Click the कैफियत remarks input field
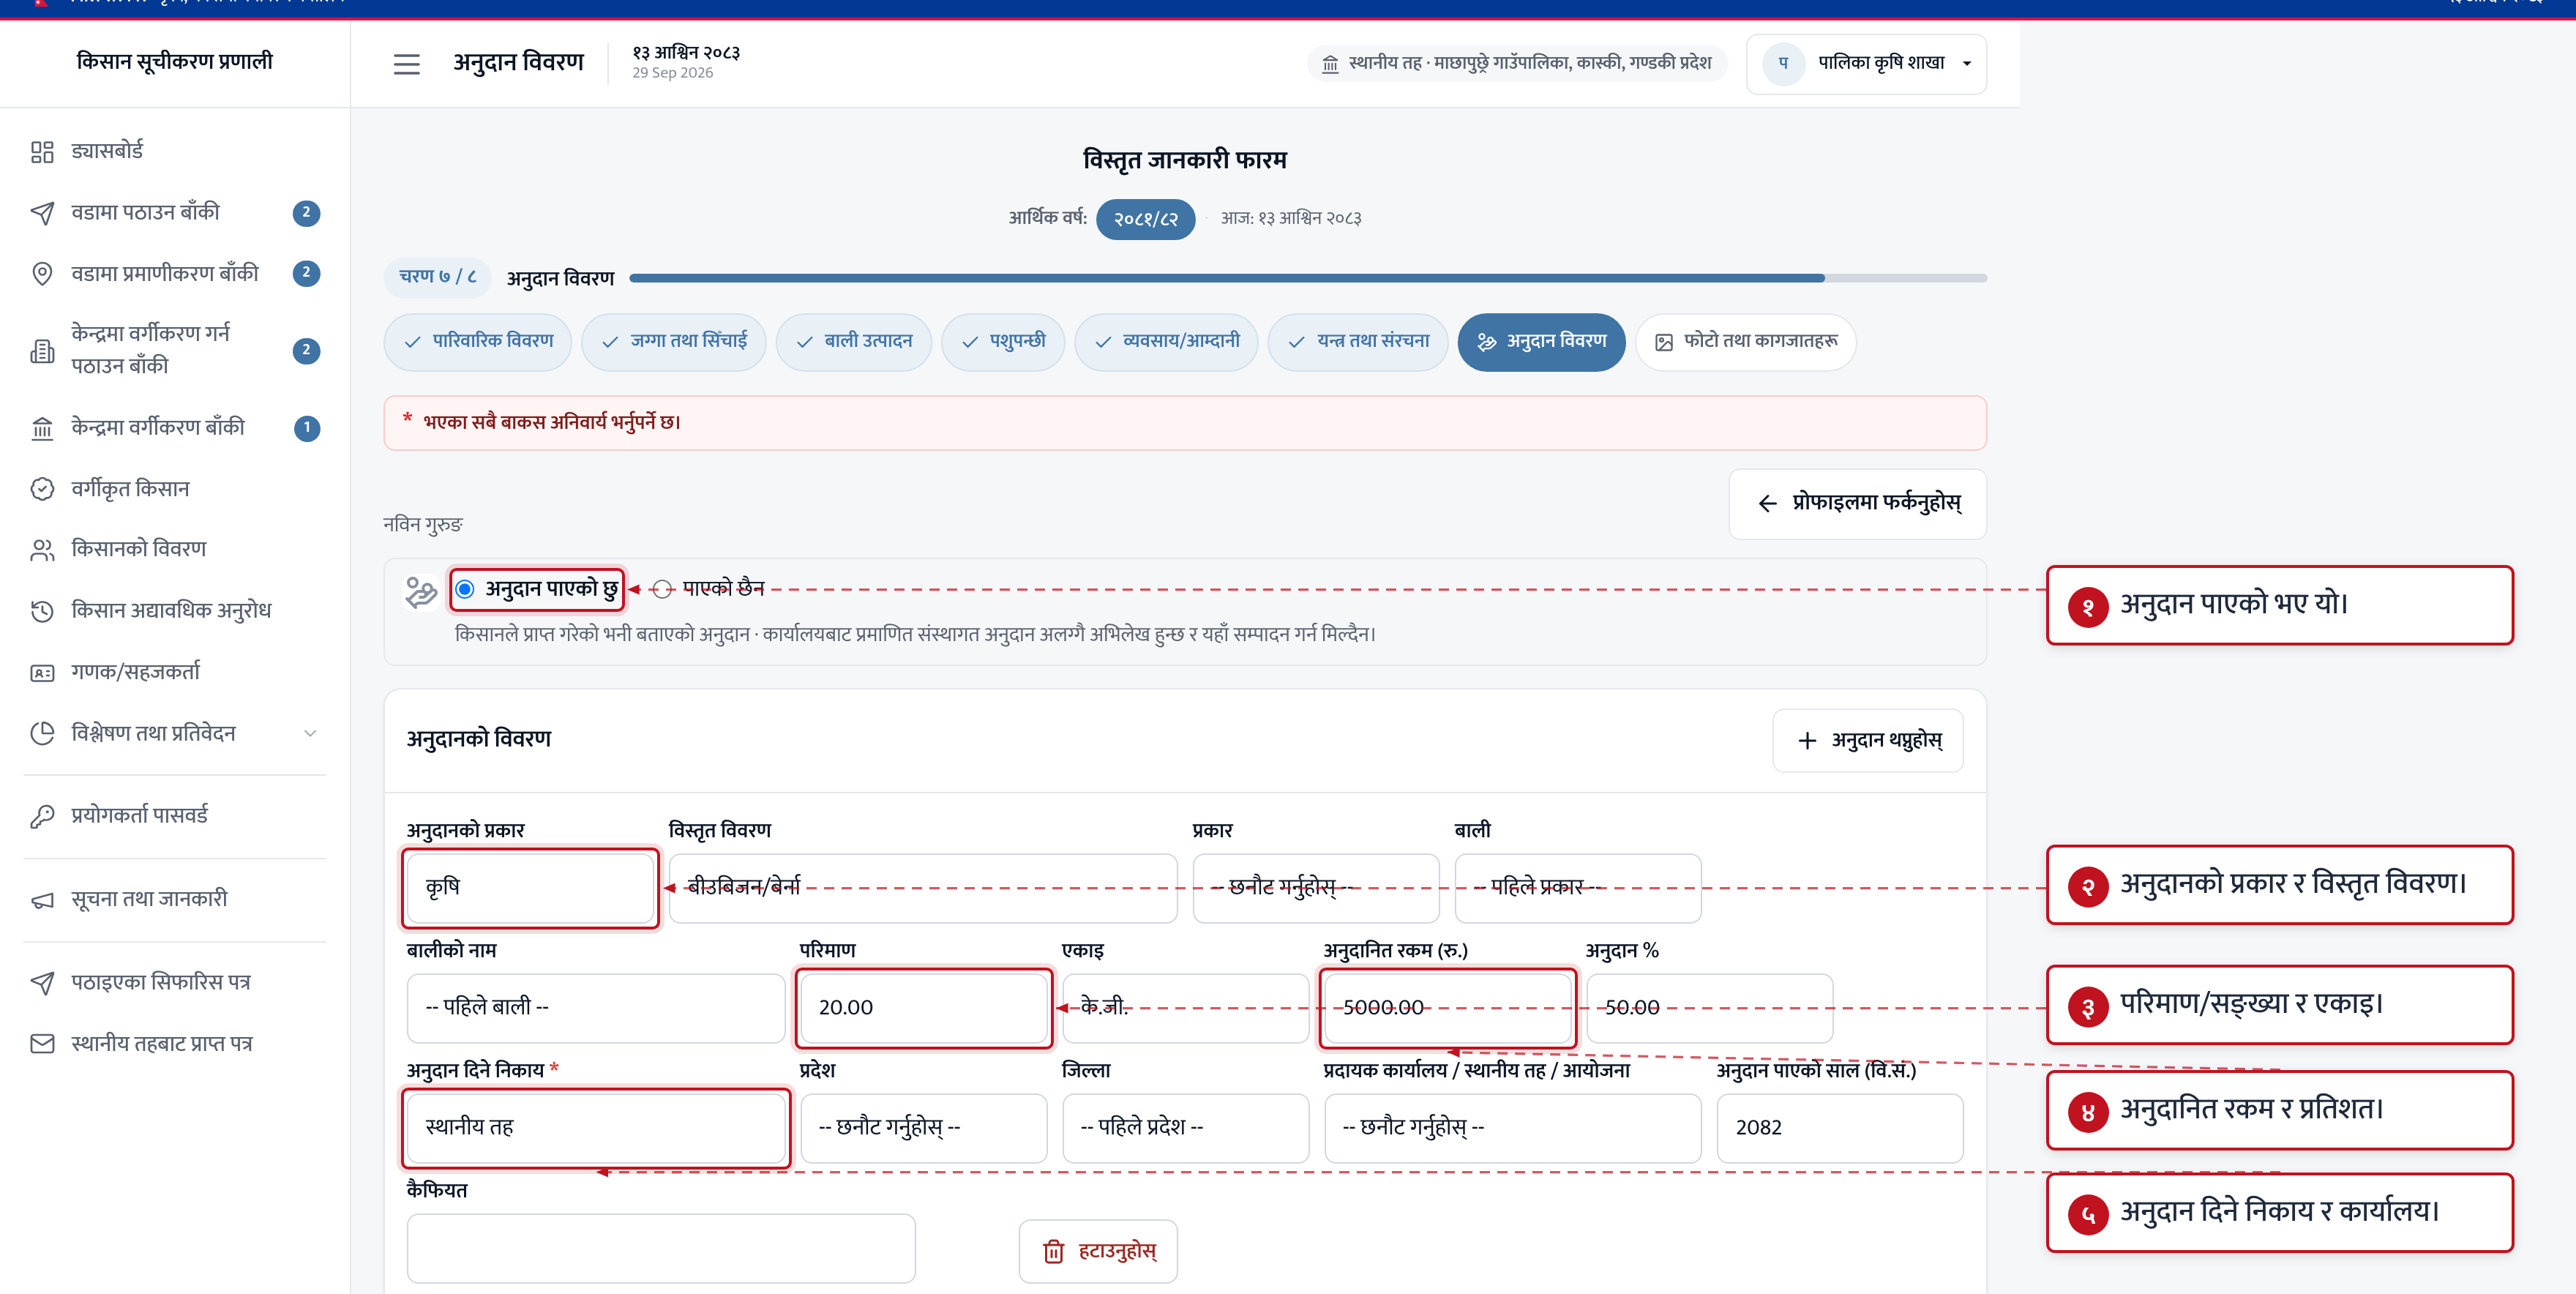This screenshot has width=2576, height=1294. pos(660,1248)
